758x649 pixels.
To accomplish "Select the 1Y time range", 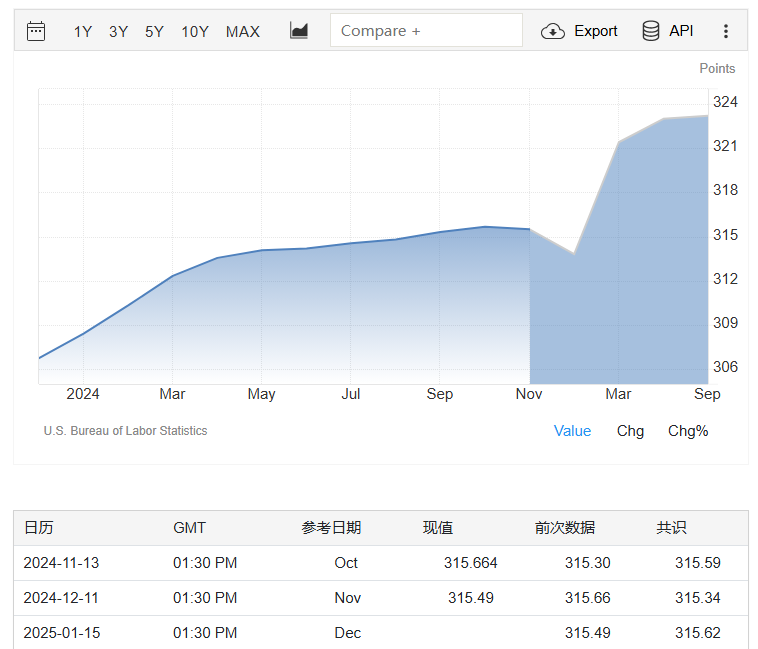I will pyautogui.click(x=83, y=32).
